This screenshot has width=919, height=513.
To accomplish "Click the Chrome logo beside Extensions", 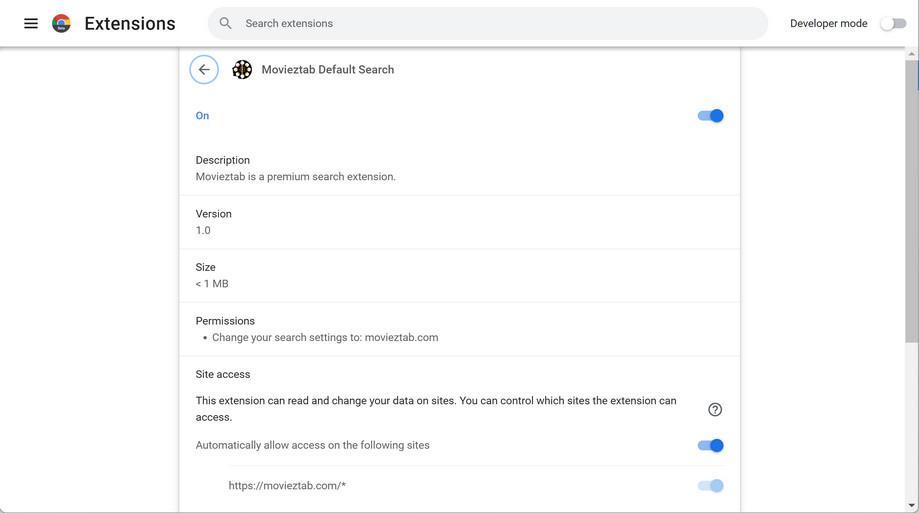I will [x=62, y=23].
